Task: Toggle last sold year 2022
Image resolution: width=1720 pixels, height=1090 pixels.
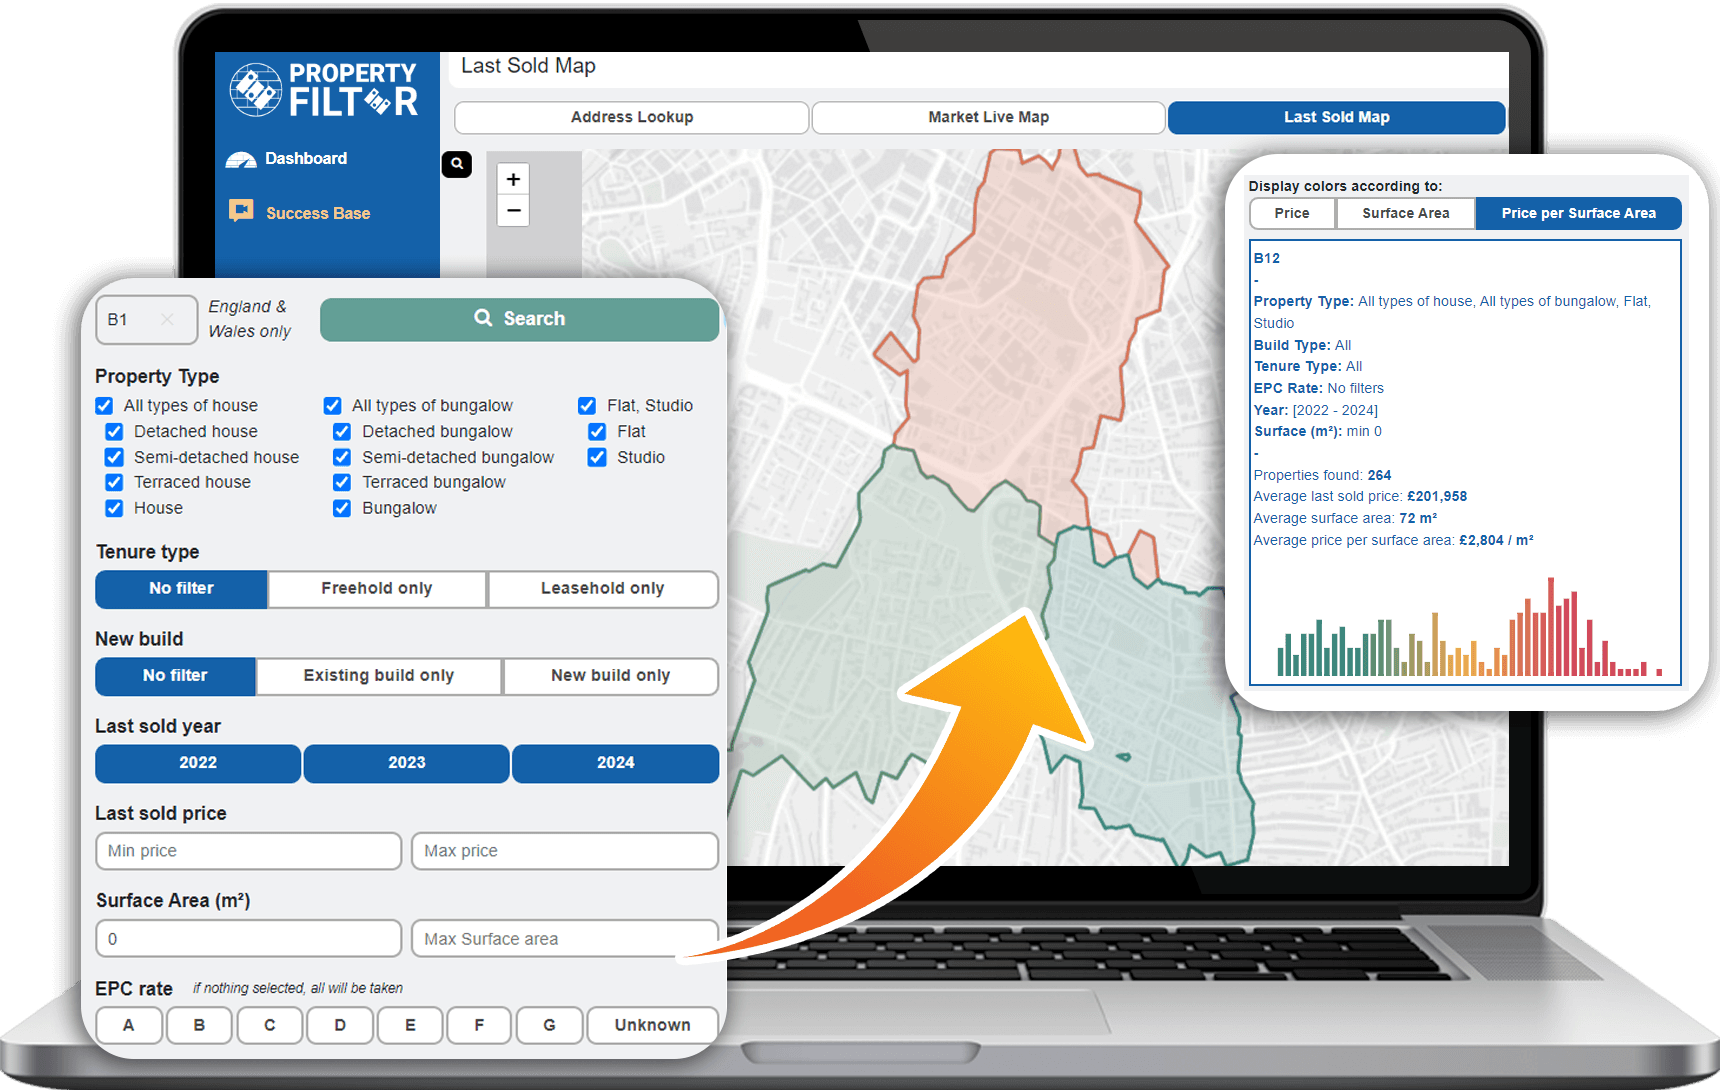Action: 198,763
